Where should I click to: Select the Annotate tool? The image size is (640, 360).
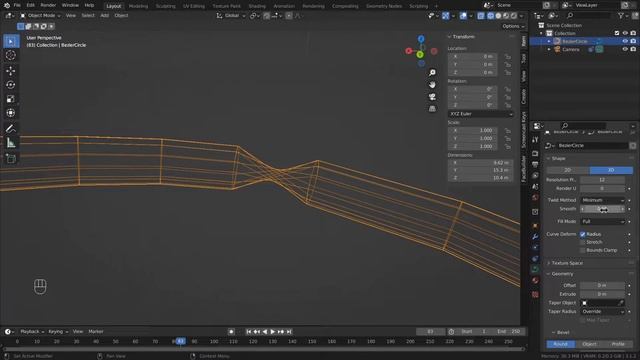(11, 129)
